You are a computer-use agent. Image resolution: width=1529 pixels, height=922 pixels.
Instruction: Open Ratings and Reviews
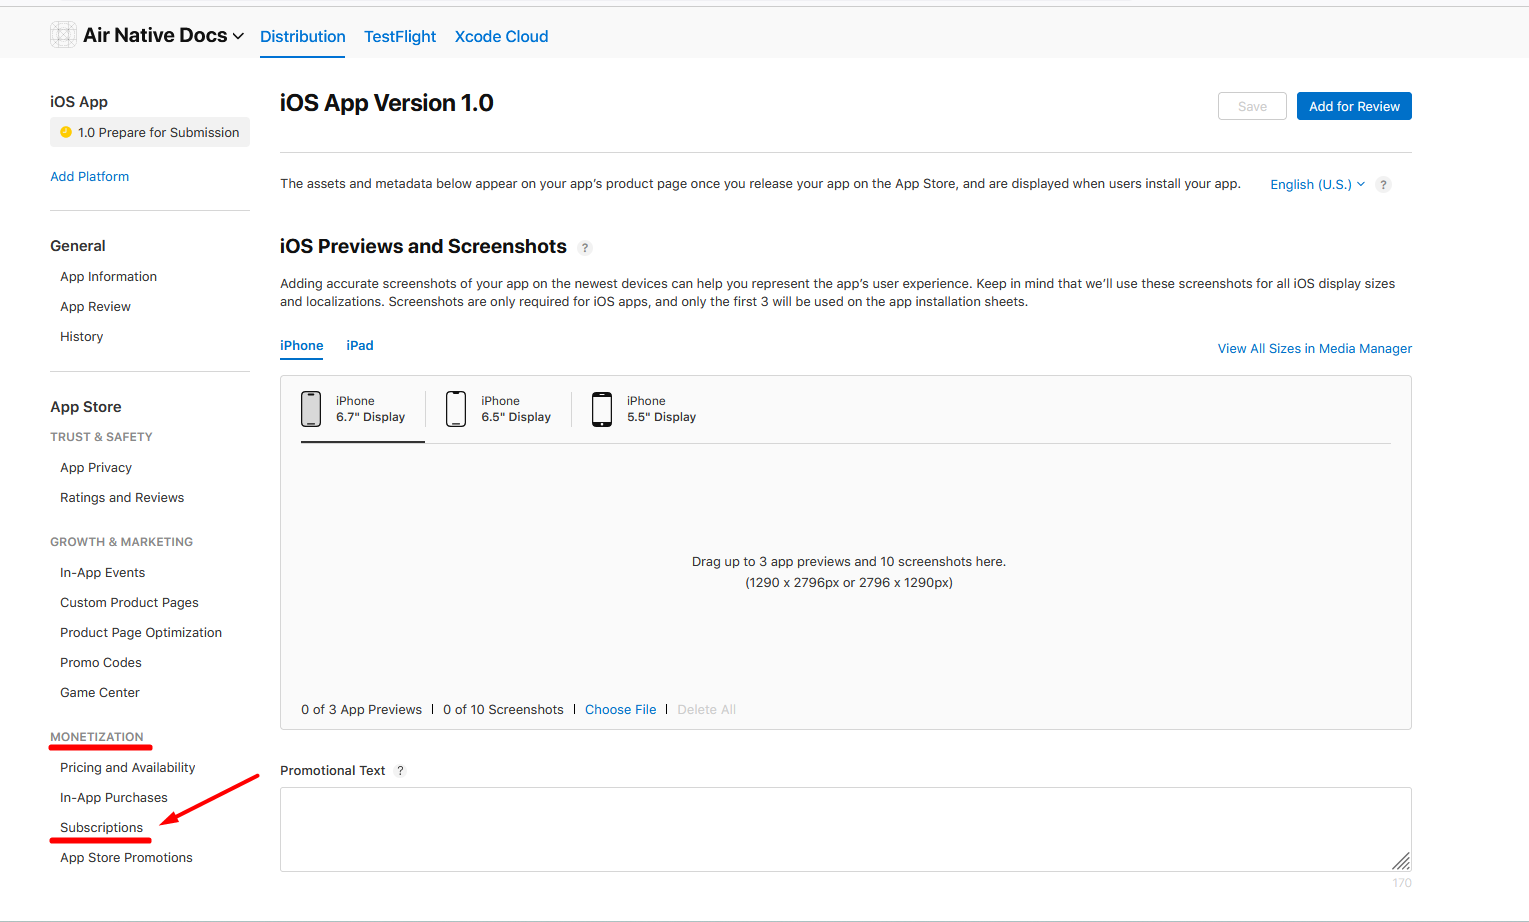(x=122, y=497)
